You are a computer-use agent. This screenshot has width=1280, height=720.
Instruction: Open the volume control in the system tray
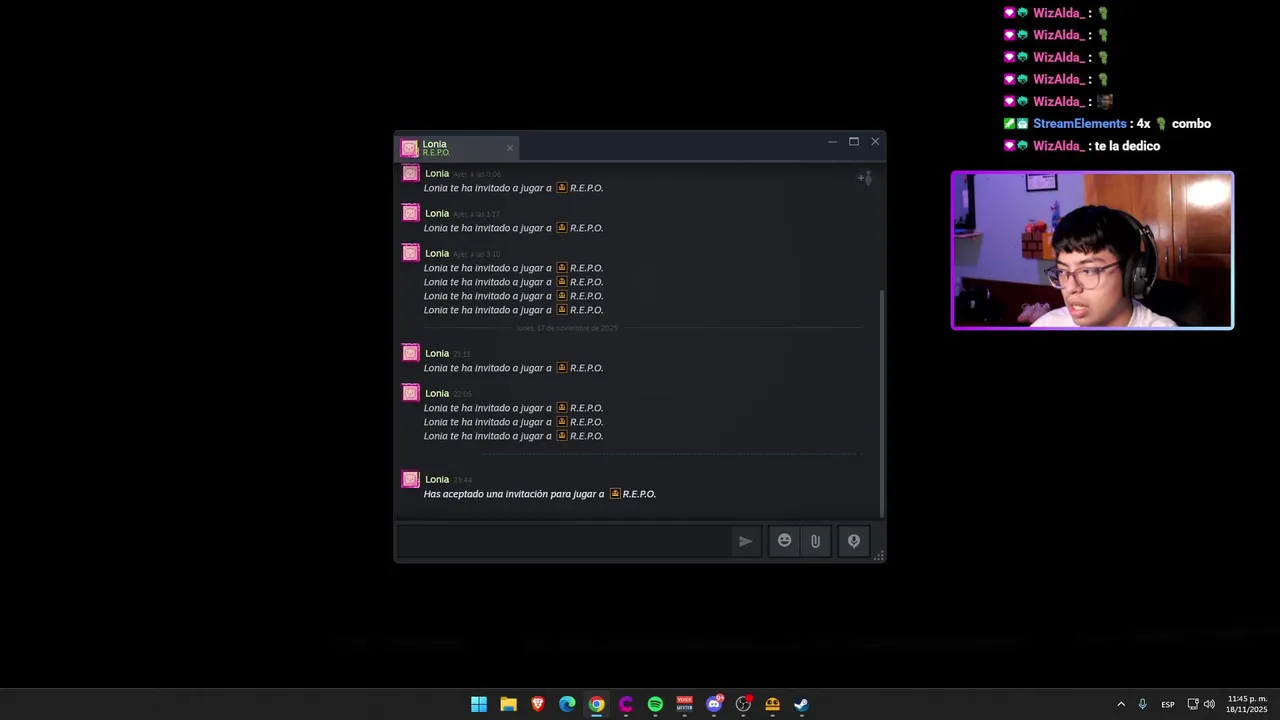pos(1209,704)
